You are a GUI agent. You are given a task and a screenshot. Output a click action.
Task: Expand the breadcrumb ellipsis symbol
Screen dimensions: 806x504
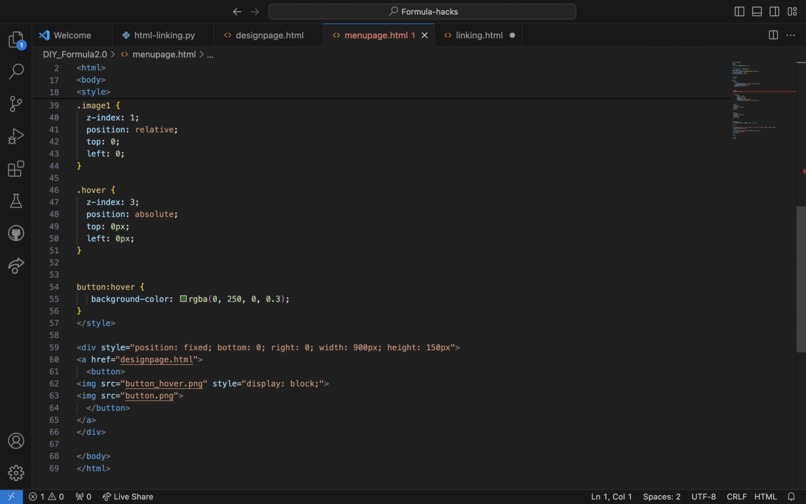(x=210, y=55)
